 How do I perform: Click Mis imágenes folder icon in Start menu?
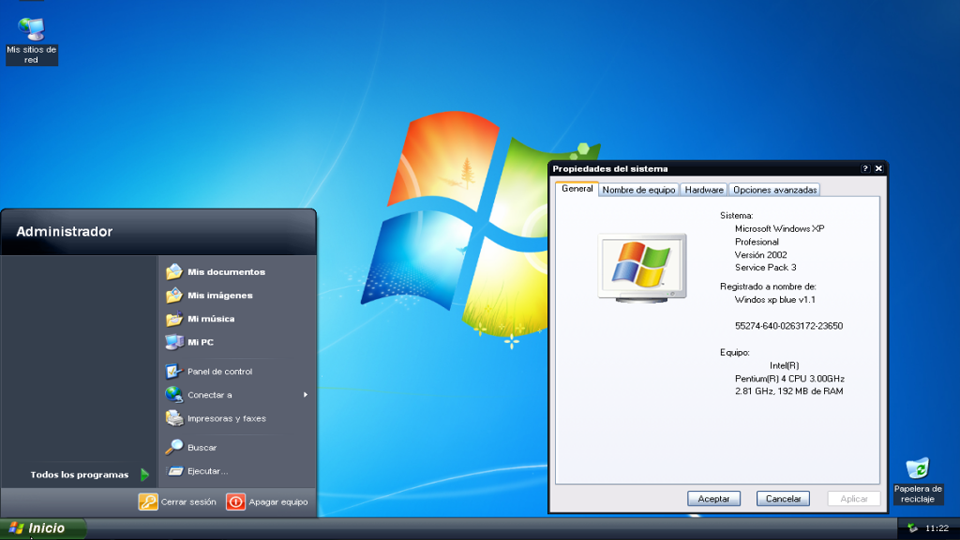point(174,294)
